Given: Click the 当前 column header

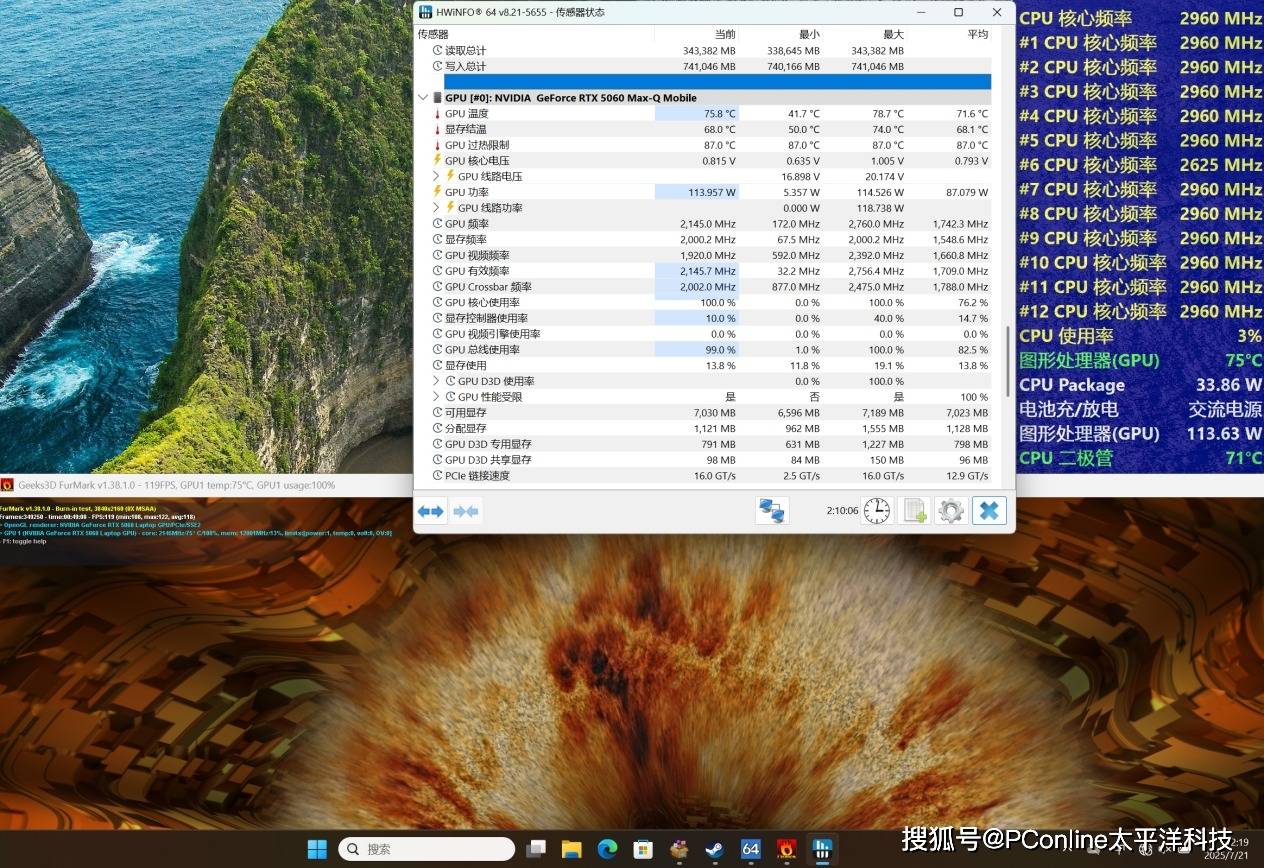Looking at the screenshot, I should click(724, 34).
